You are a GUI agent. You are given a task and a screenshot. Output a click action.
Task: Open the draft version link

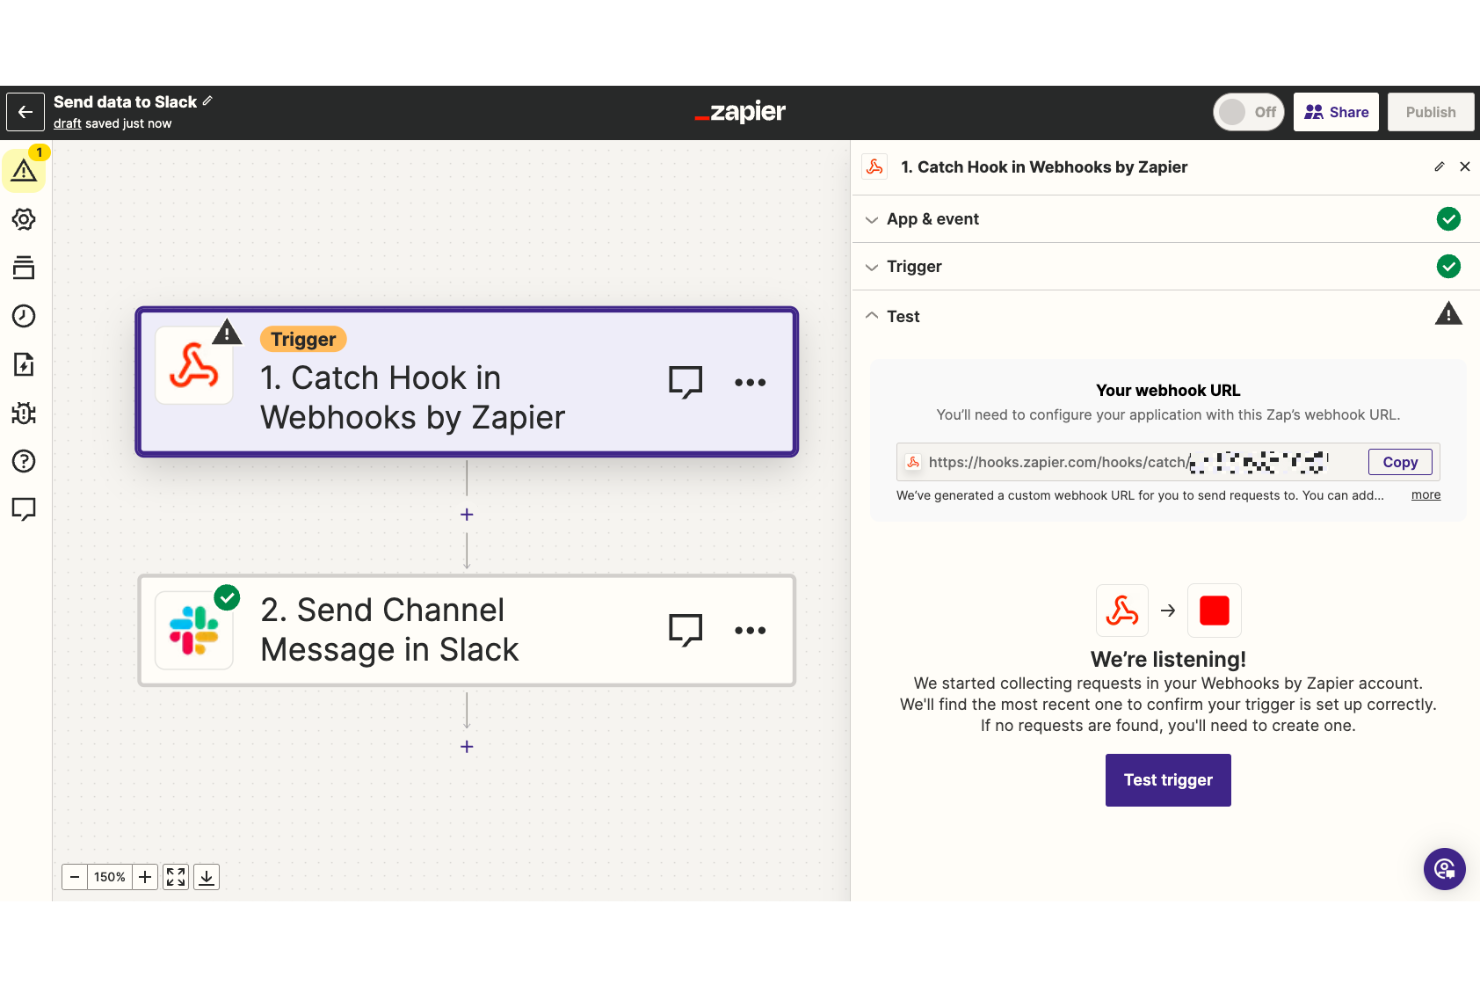(67, 124)
